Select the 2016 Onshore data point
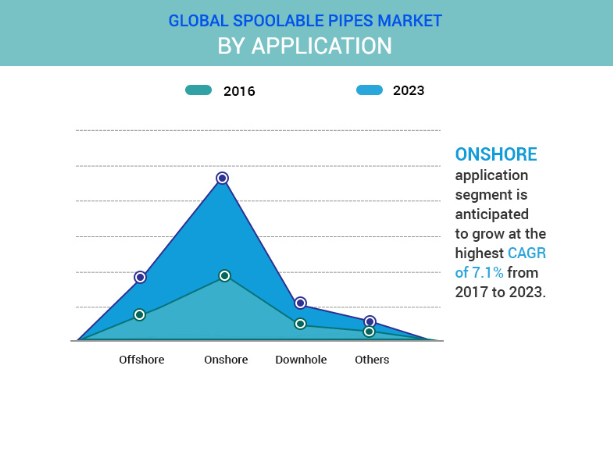613x462 pixels. pyautogui.click(x=225, y=276)
